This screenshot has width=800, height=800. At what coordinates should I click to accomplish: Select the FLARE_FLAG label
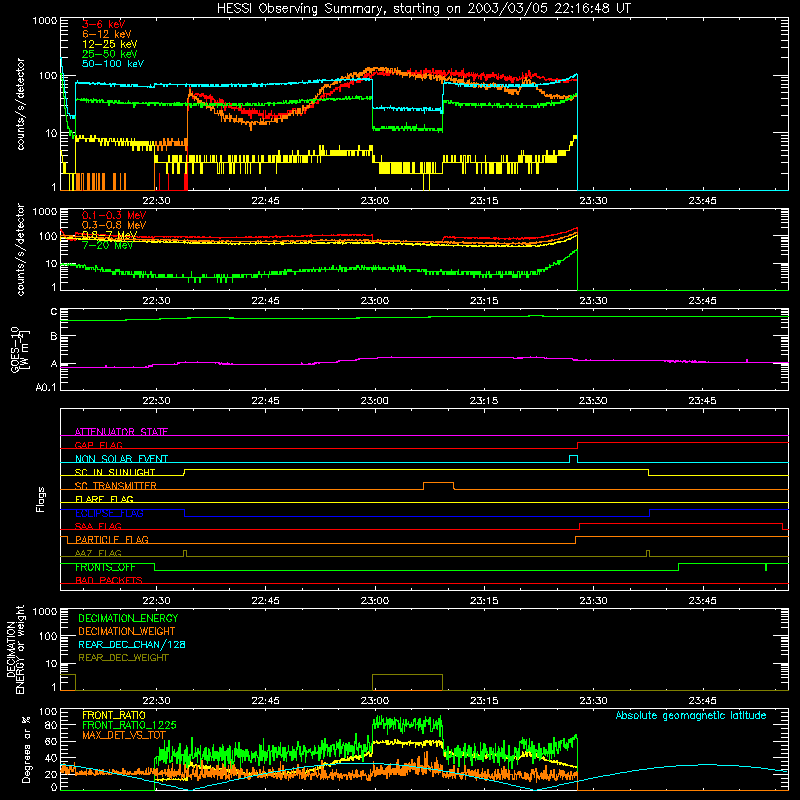coord(104,499)
